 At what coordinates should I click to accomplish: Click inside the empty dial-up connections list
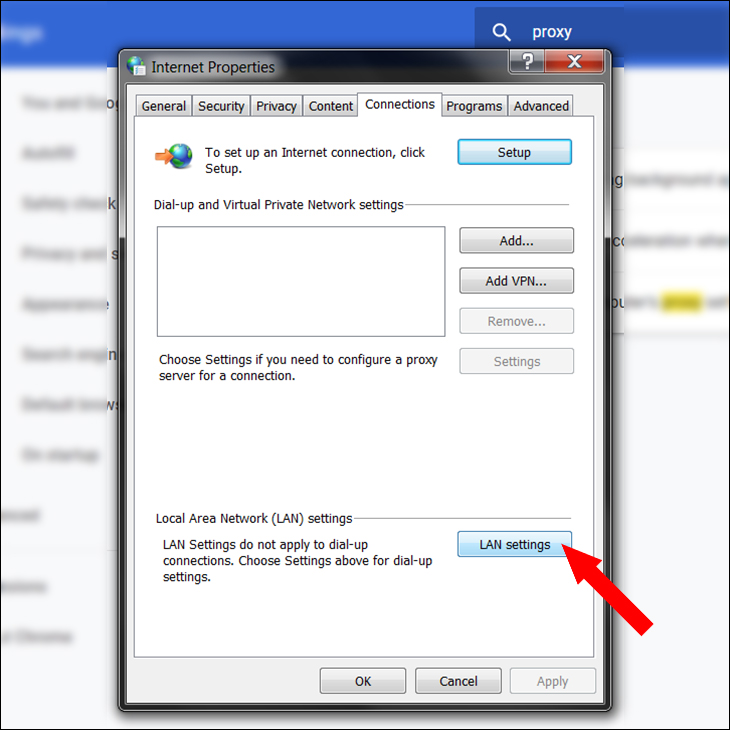pyautogui.click(x=301, y=281)
